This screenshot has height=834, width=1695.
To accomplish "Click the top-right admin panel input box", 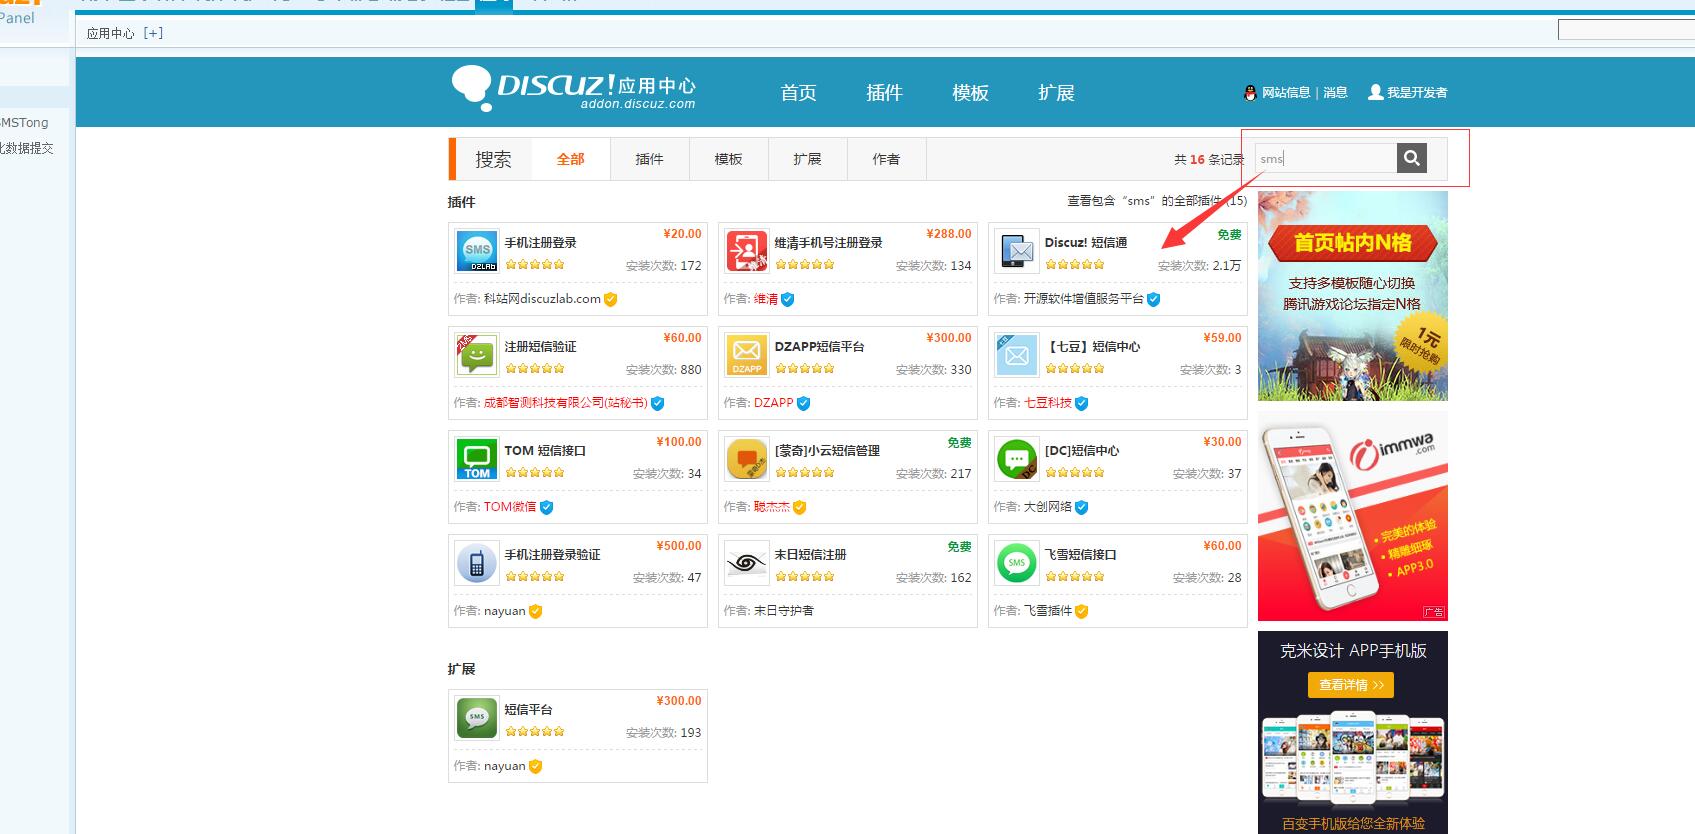I will [1626, 30].
